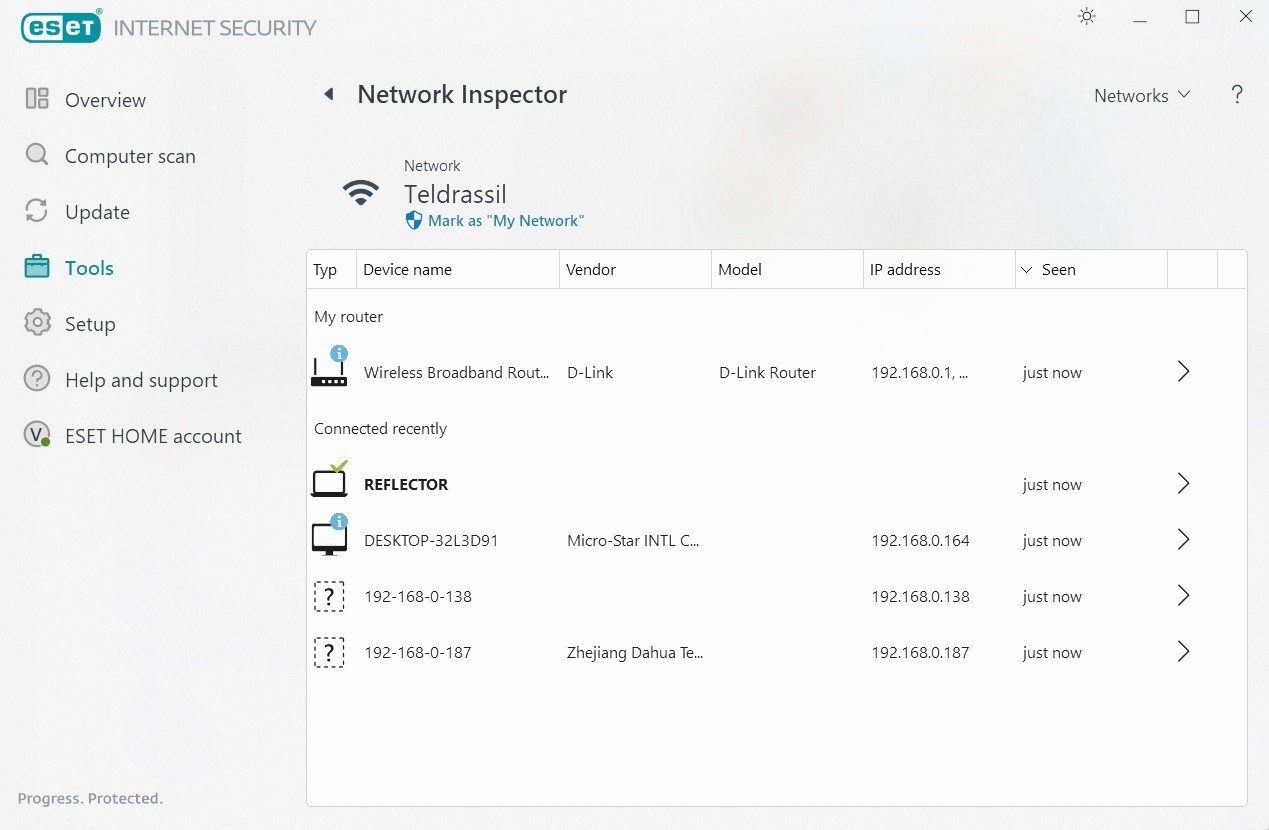Click the IP address column header
The height and width of the screenshot is (830, 1269).
click(x=939, y=269)
